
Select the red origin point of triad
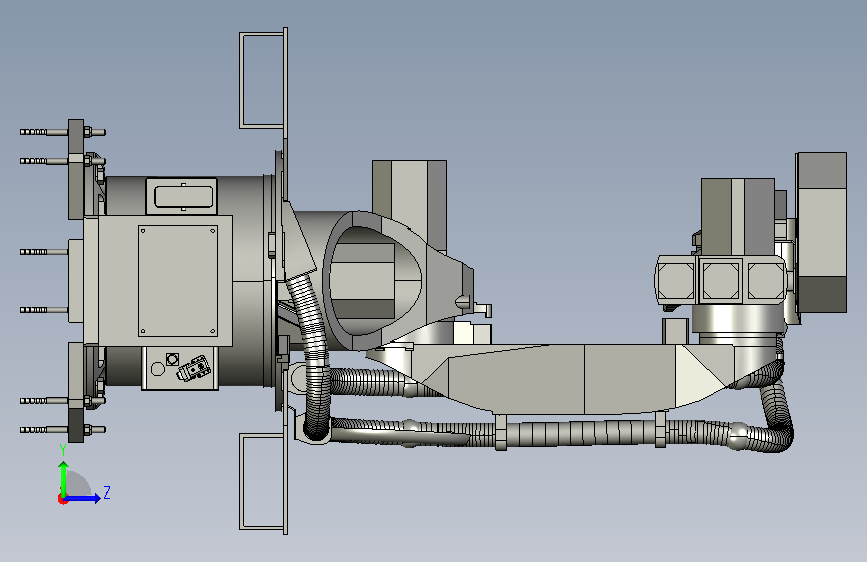62,499
